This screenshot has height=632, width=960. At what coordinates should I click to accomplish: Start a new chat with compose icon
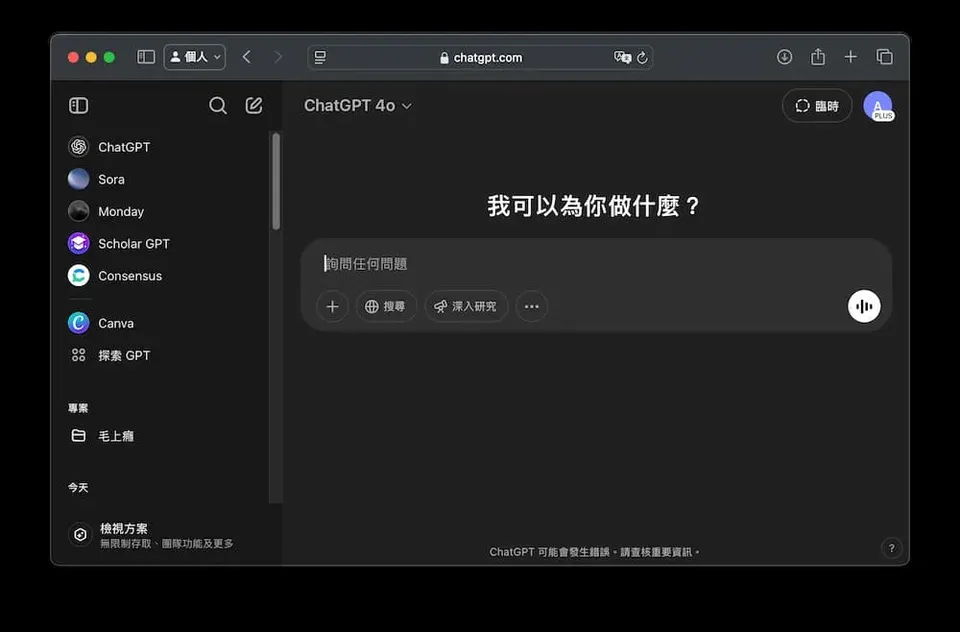pos(254,105)
